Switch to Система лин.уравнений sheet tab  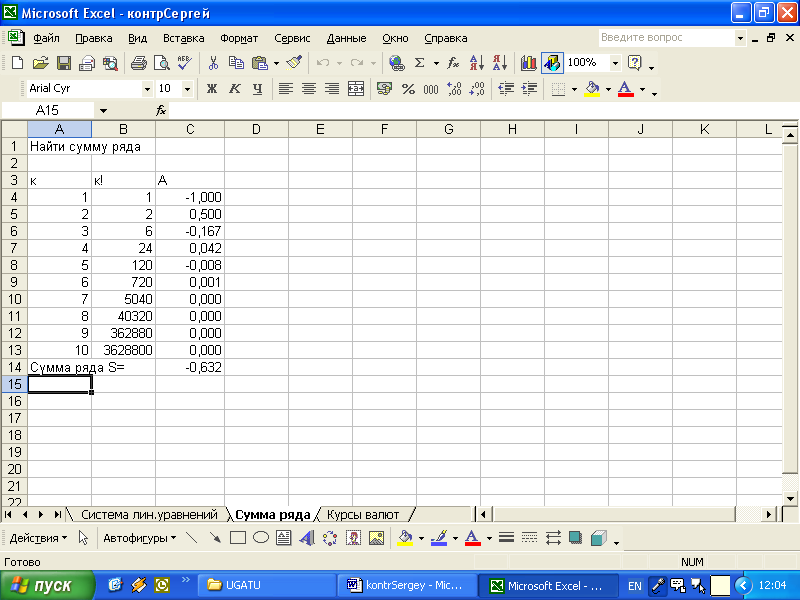coord(149,515)
